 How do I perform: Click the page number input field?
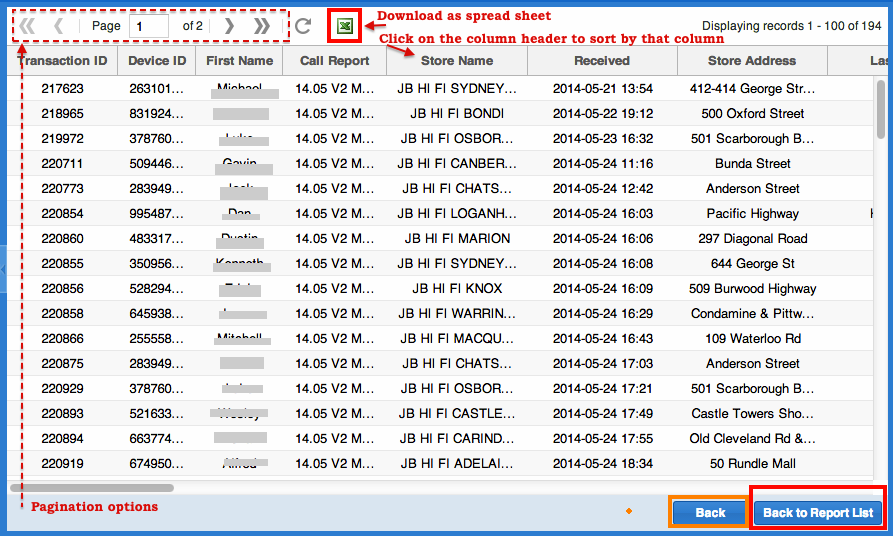click(149, 26)
